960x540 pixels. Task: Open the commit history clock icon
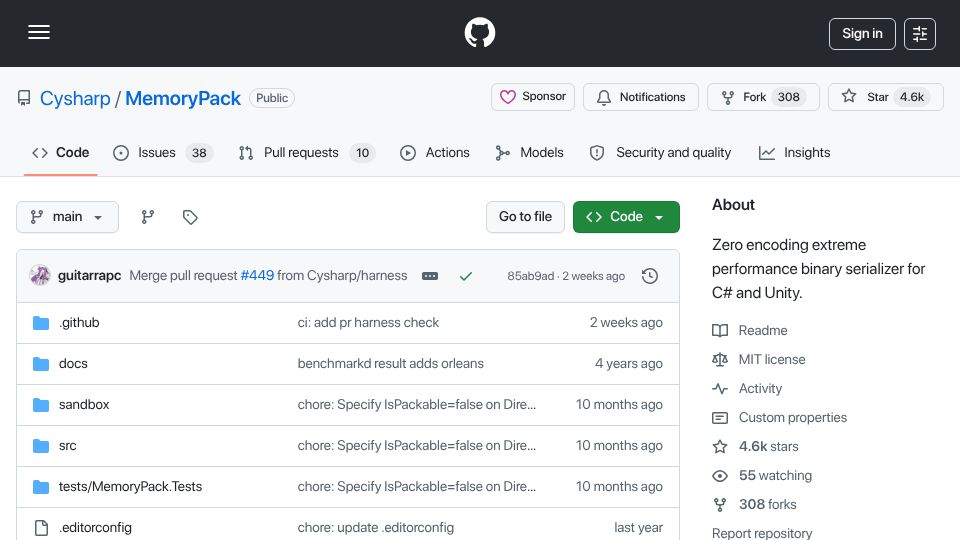click(650, 276)
